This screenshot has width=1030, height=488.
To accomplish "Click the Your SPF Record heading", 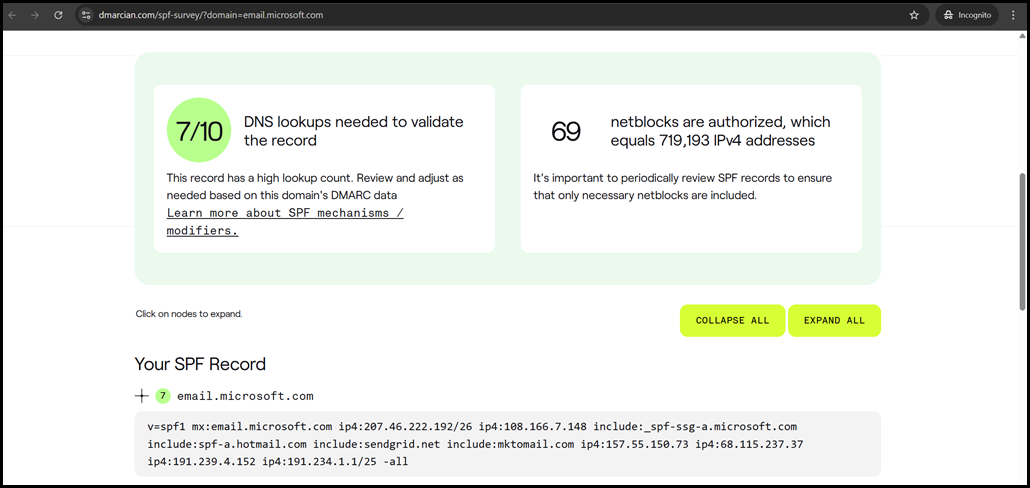I will click(x=200, y=364).
